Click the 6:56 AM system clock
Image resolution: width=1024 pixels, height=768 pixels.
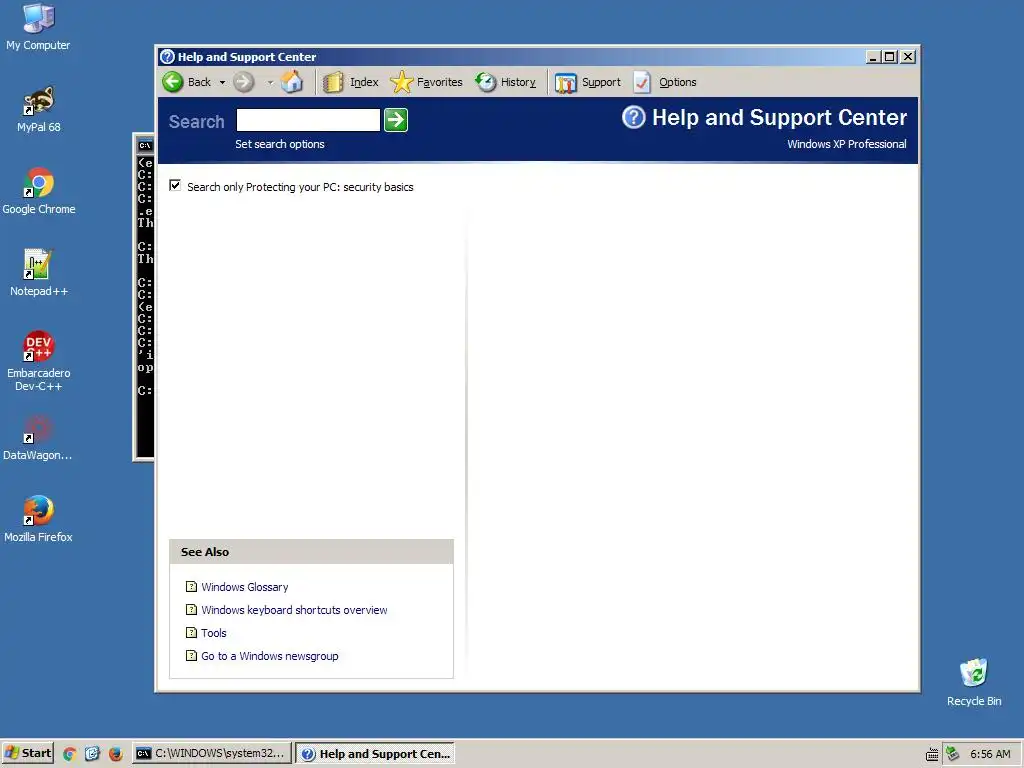pyautogui.click(x=990, y=754)
